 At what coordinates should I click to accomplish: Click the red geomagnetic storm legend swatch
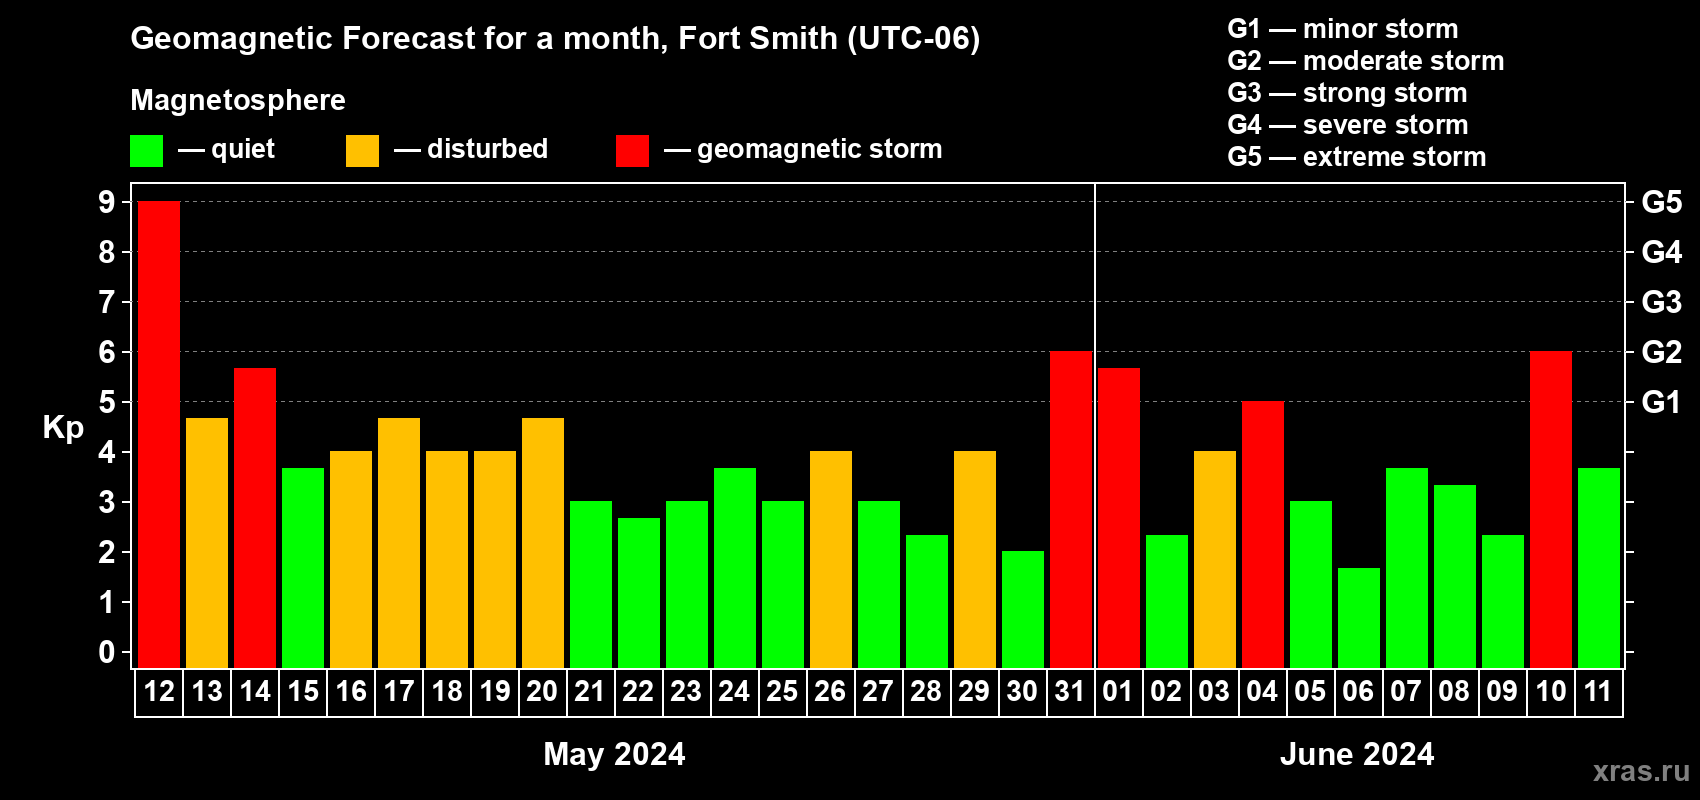coord(632,151)
